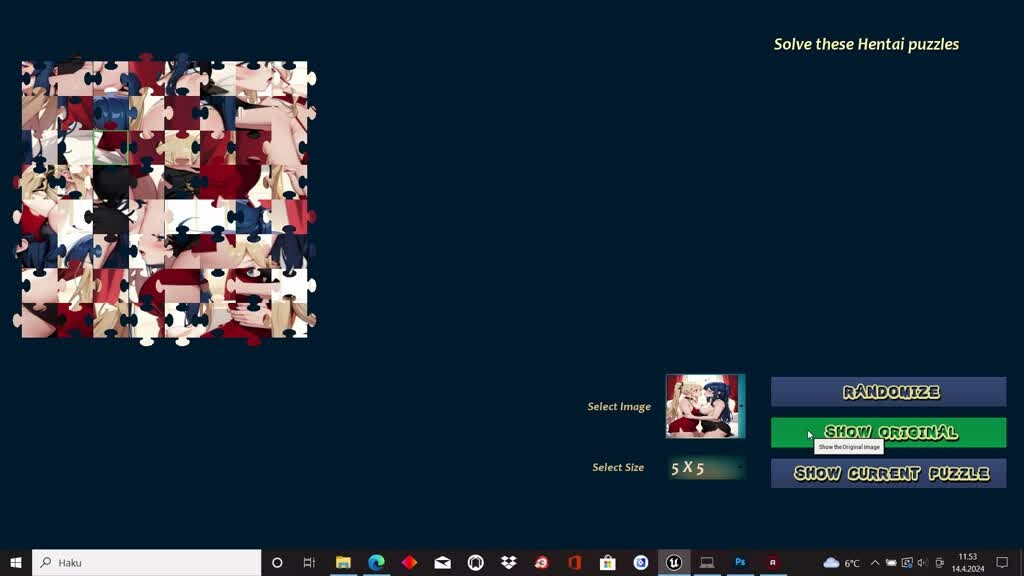Open the weather widget showing 6°C
The height and width of the screenshot is (576, 1024).
[841, 563]
